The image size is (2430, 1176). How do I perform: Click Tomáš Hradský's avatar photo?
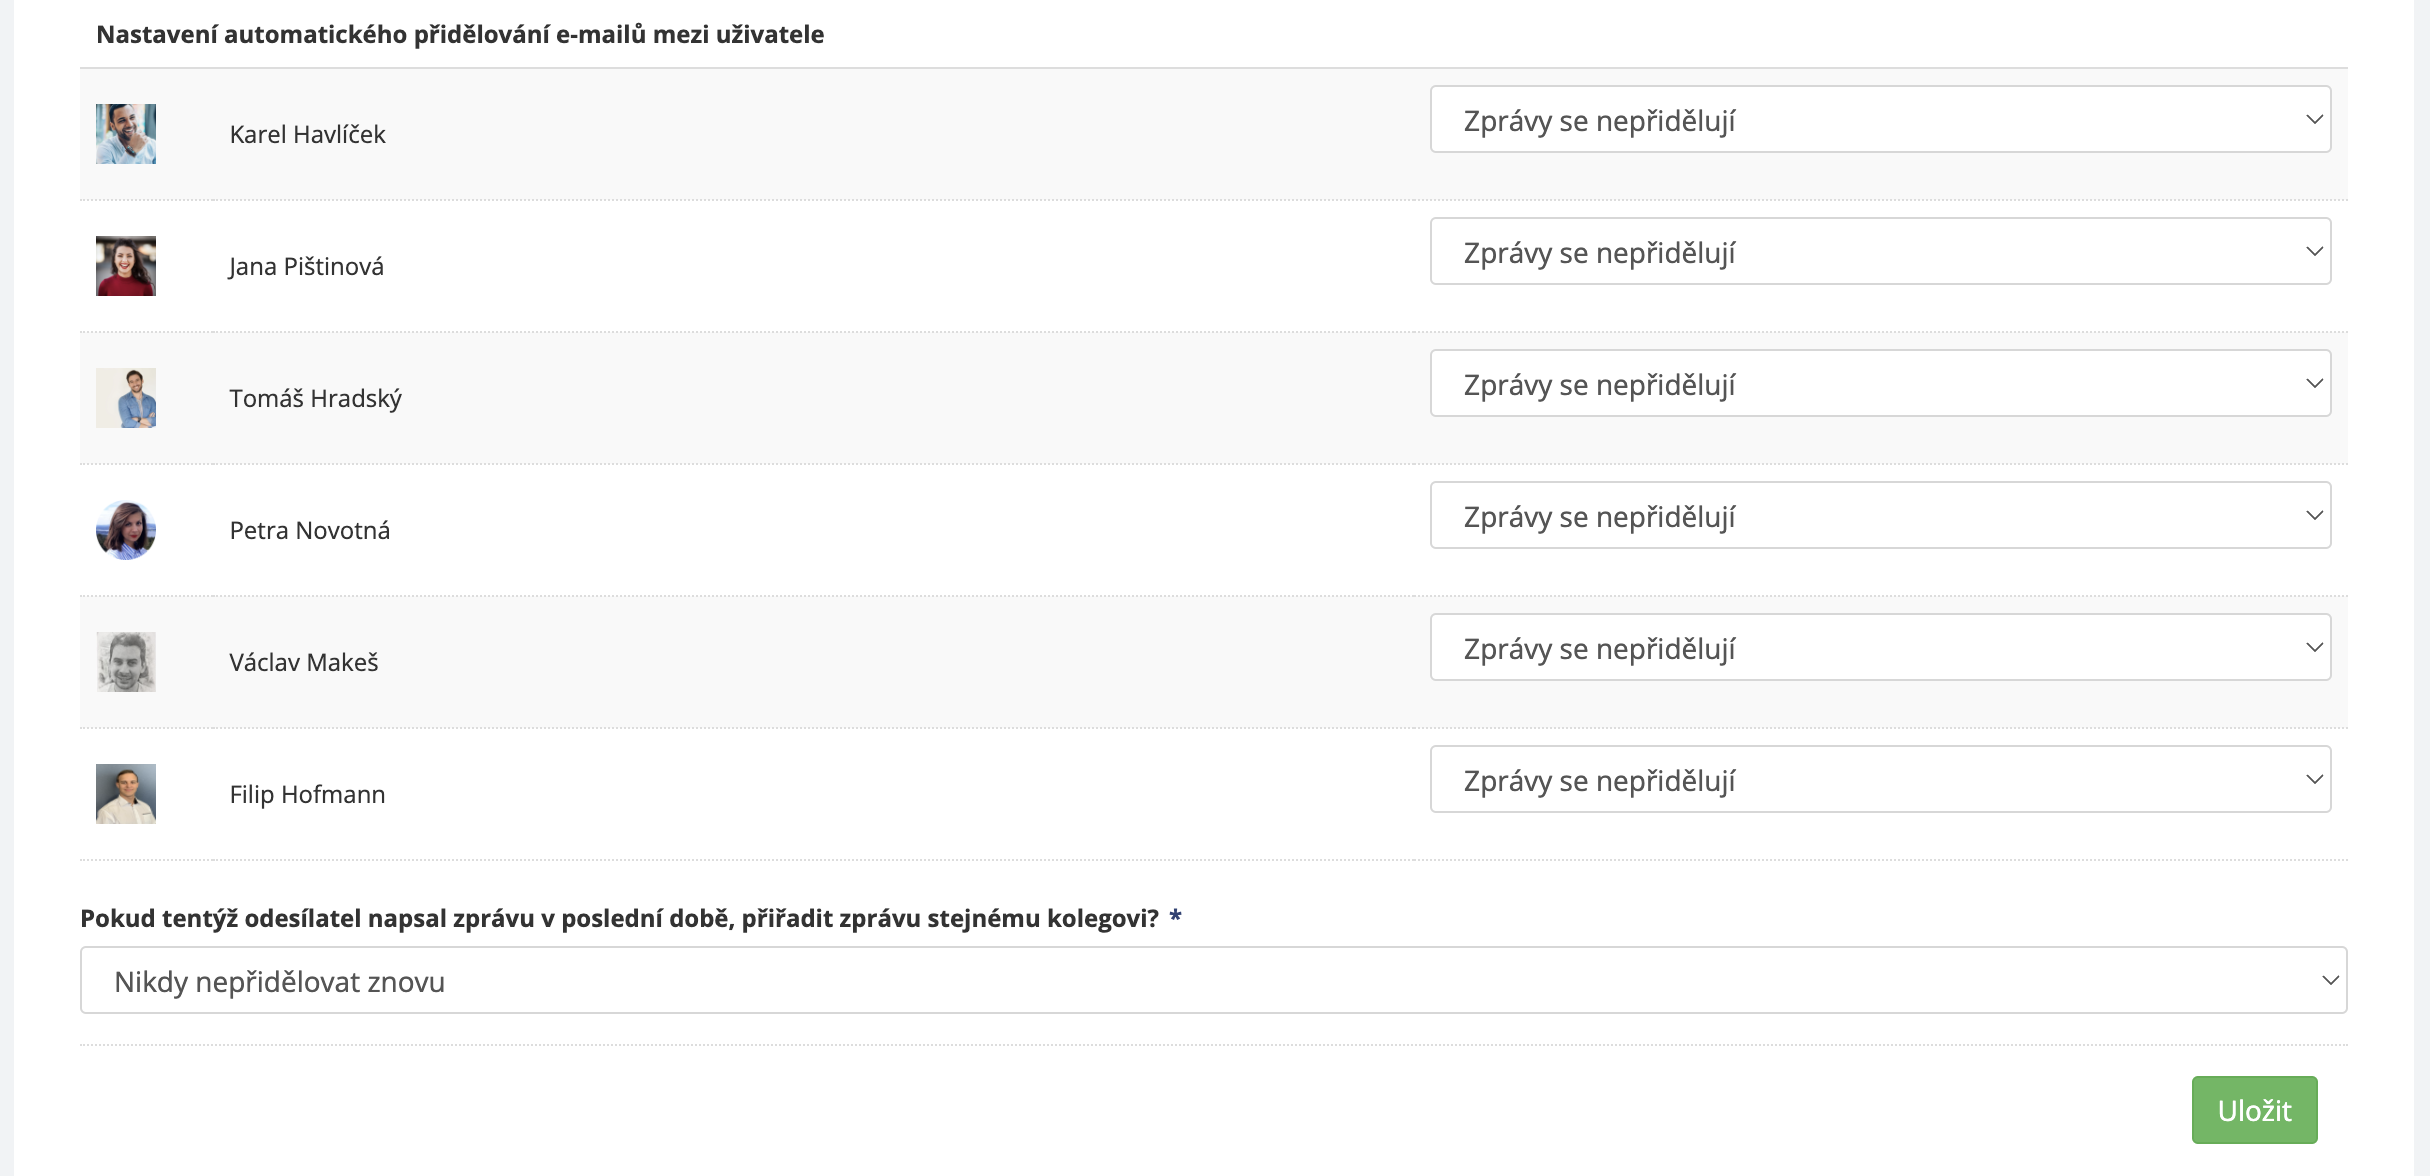(126, 398)
